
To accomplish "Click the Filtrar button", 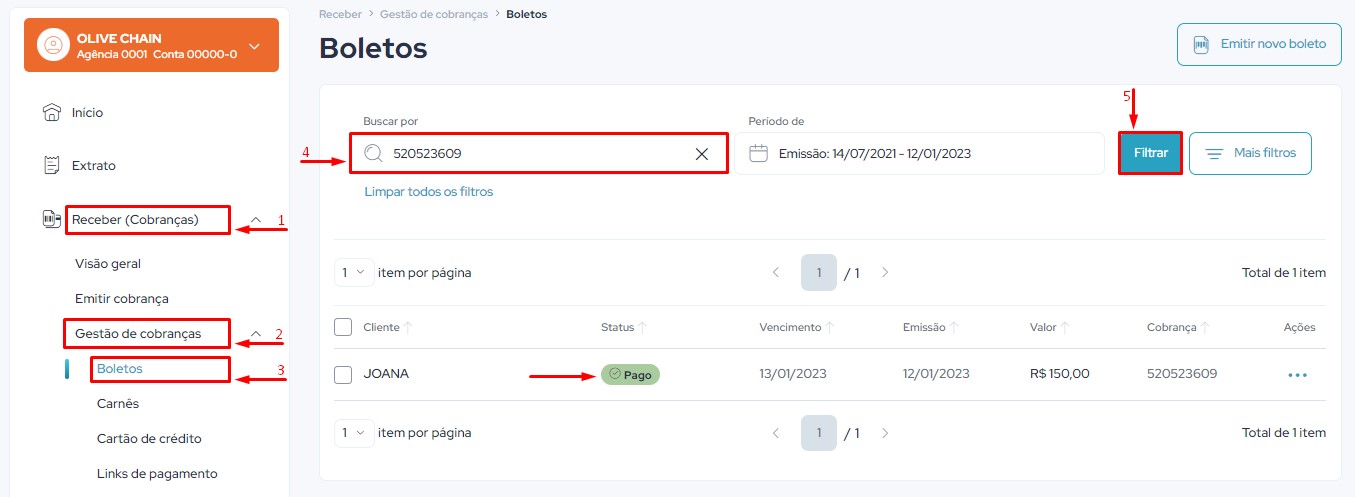I will click(1151, 154).
